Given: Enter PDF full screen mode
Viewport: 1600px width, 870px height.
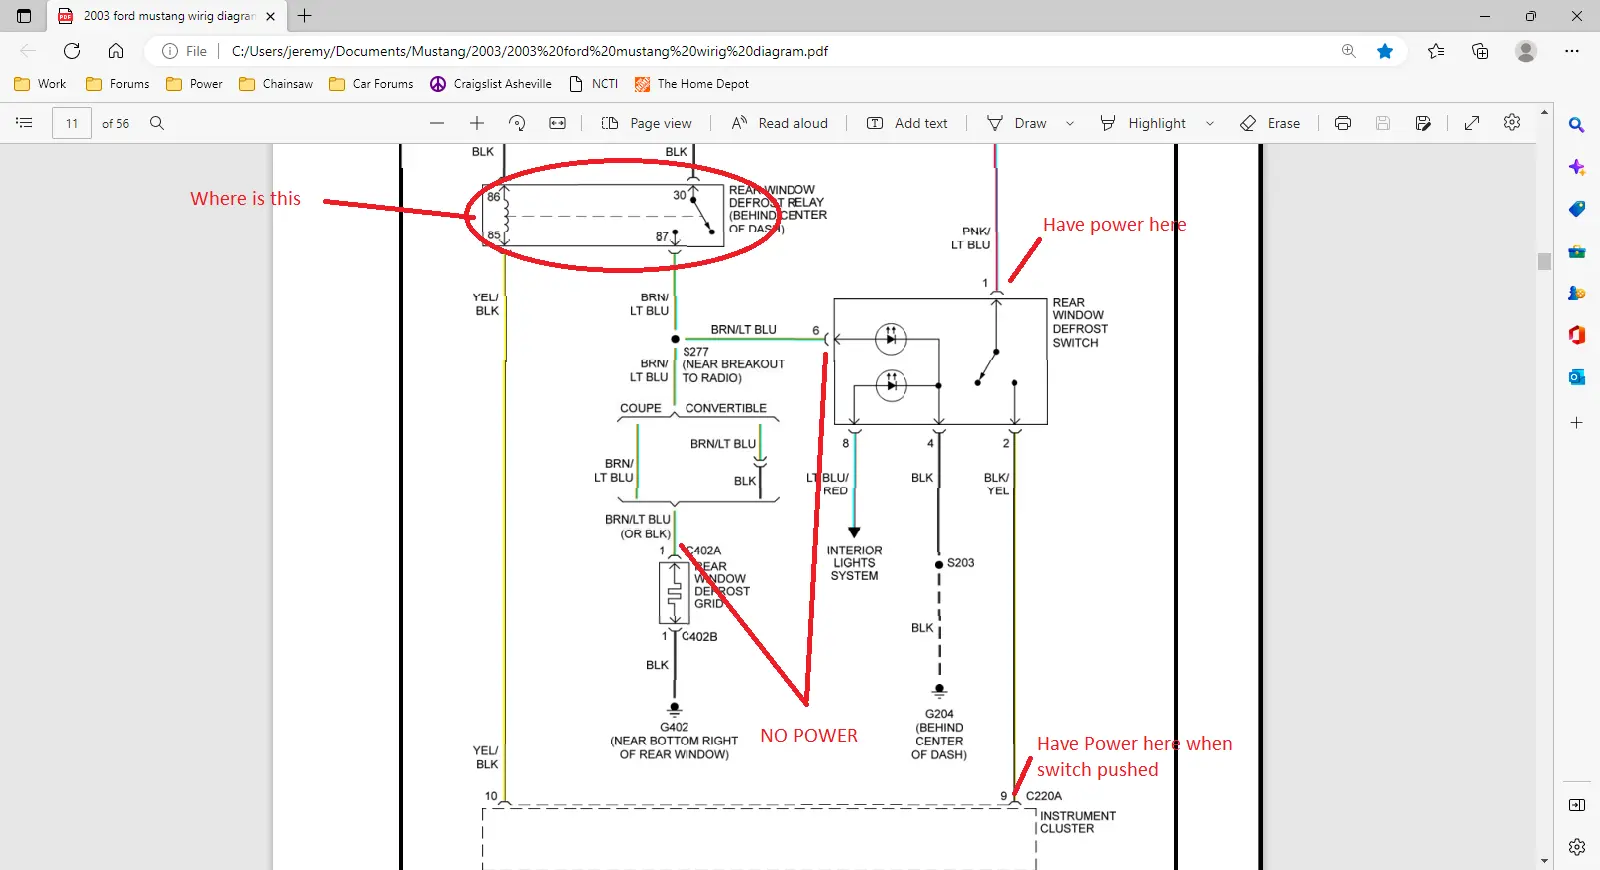Looking at the screenshot, I should (1472, 123).
